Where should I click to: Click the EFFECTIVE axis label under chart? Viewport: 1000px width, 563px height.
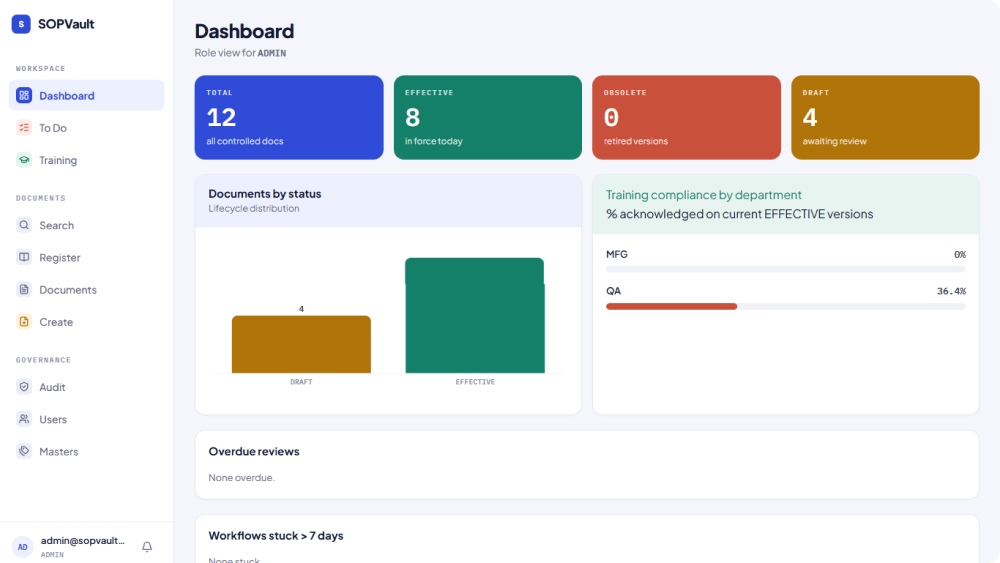click(x=475, y=382)
